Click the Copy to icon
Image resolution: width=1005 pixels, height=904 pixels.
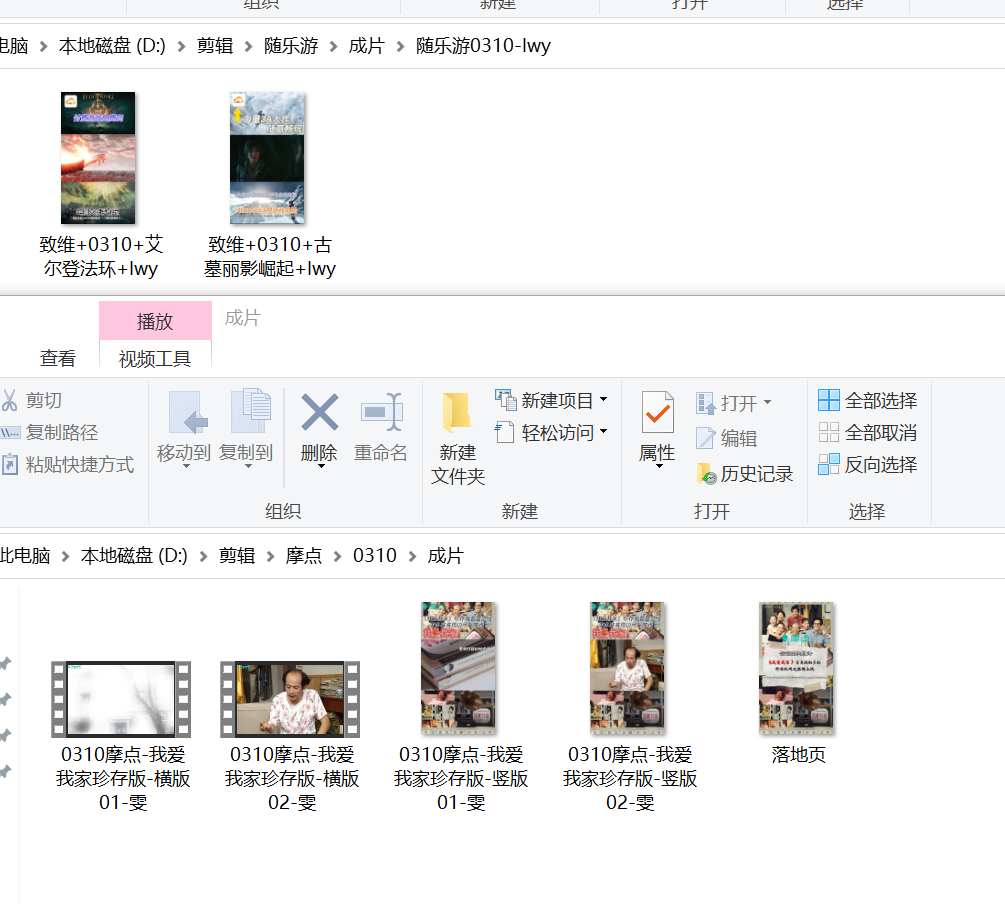click(x=251, y=412)
